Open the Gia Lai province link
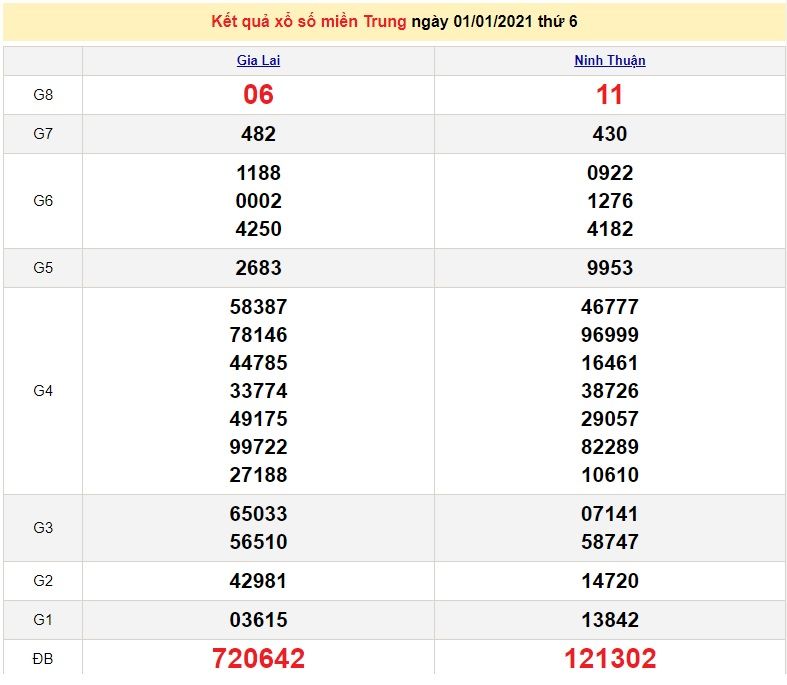The height and width of the screenshot is (685, 787). [258, 61]
